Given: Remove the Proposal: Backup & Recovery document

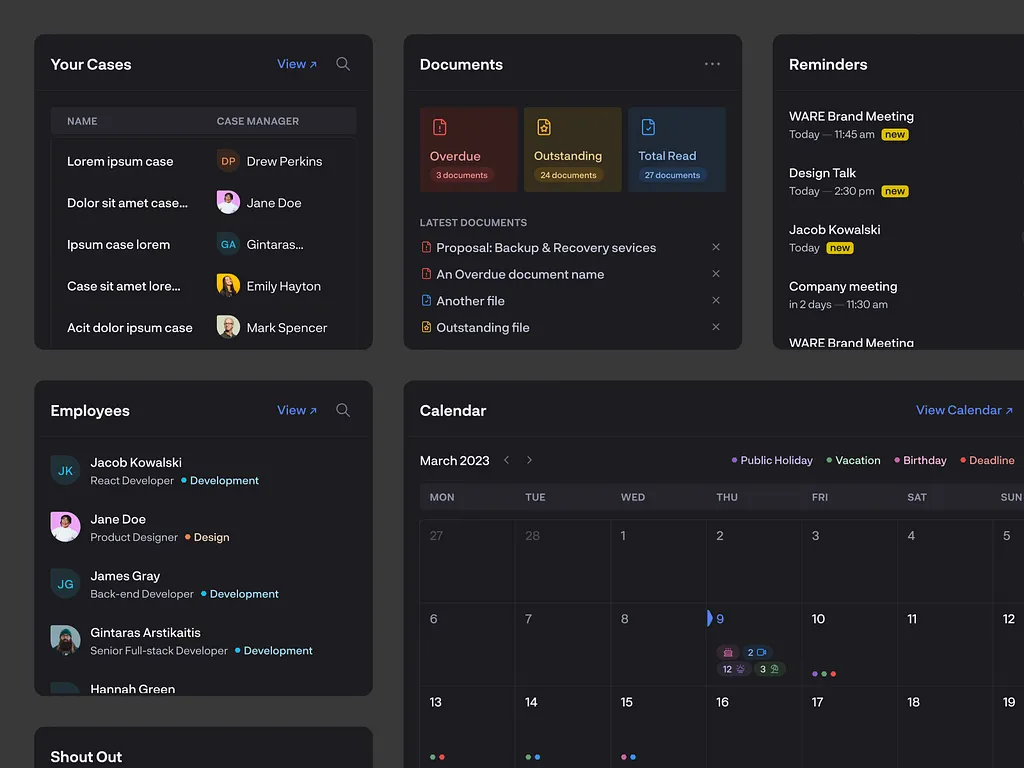Looking at the screenshot, I should (x=716, y=247).
